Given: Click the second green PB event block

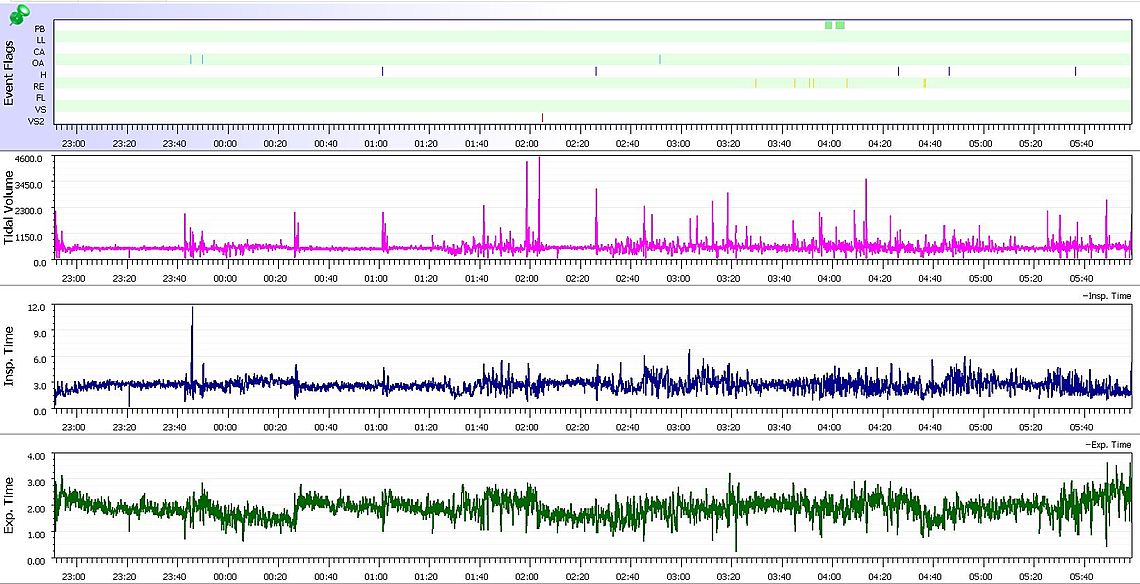Looking at the screenshot, I should tap(840, 25).
